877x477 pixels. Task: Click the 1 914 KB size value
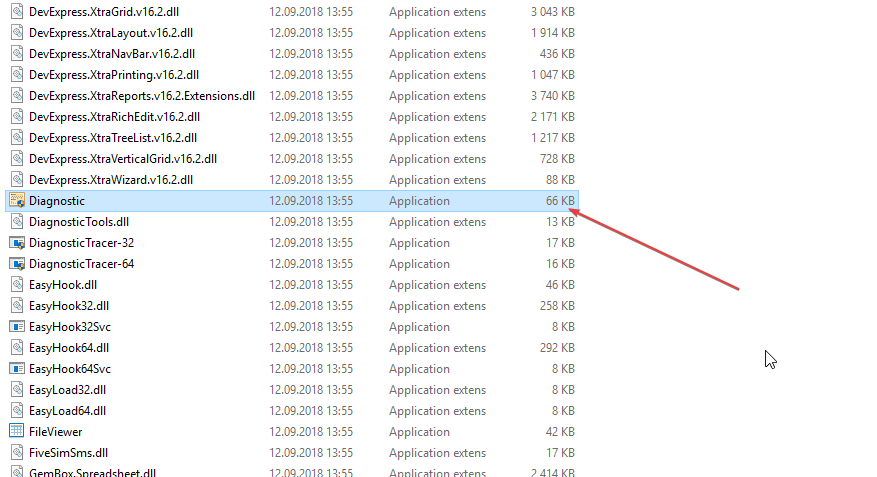553,33
